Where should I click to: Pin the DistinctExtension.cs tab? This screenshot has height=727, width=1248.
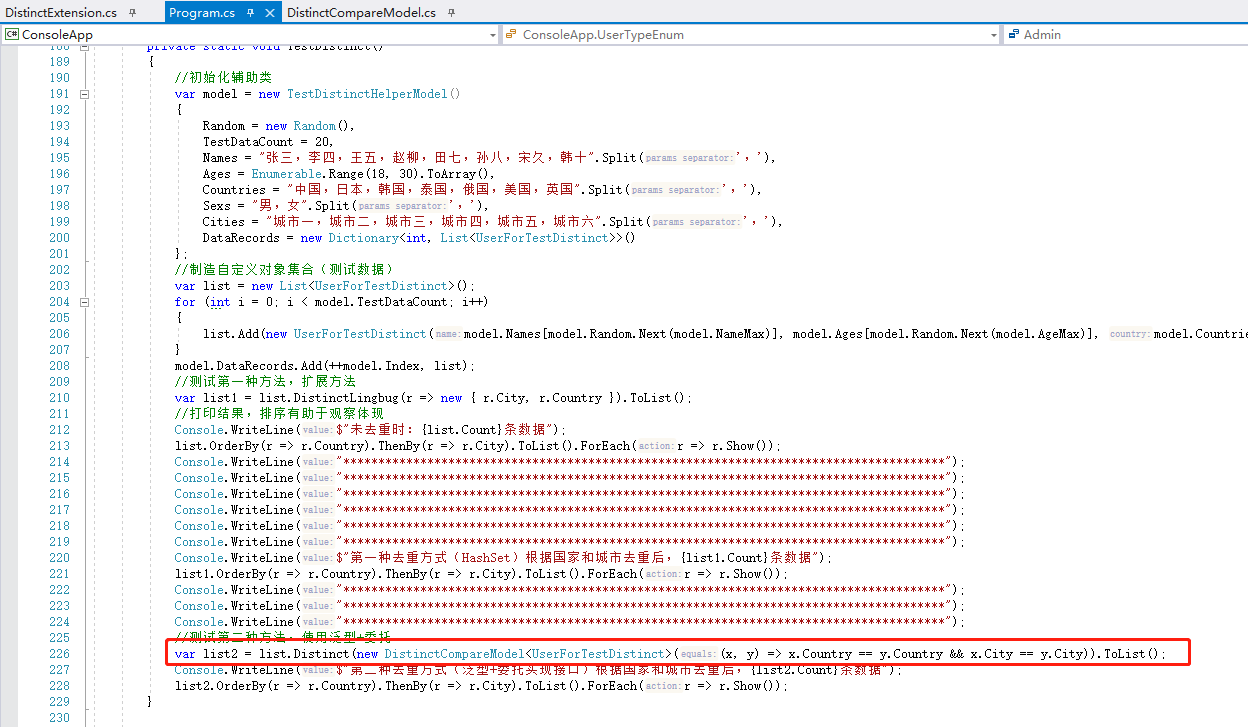point(133,13)
